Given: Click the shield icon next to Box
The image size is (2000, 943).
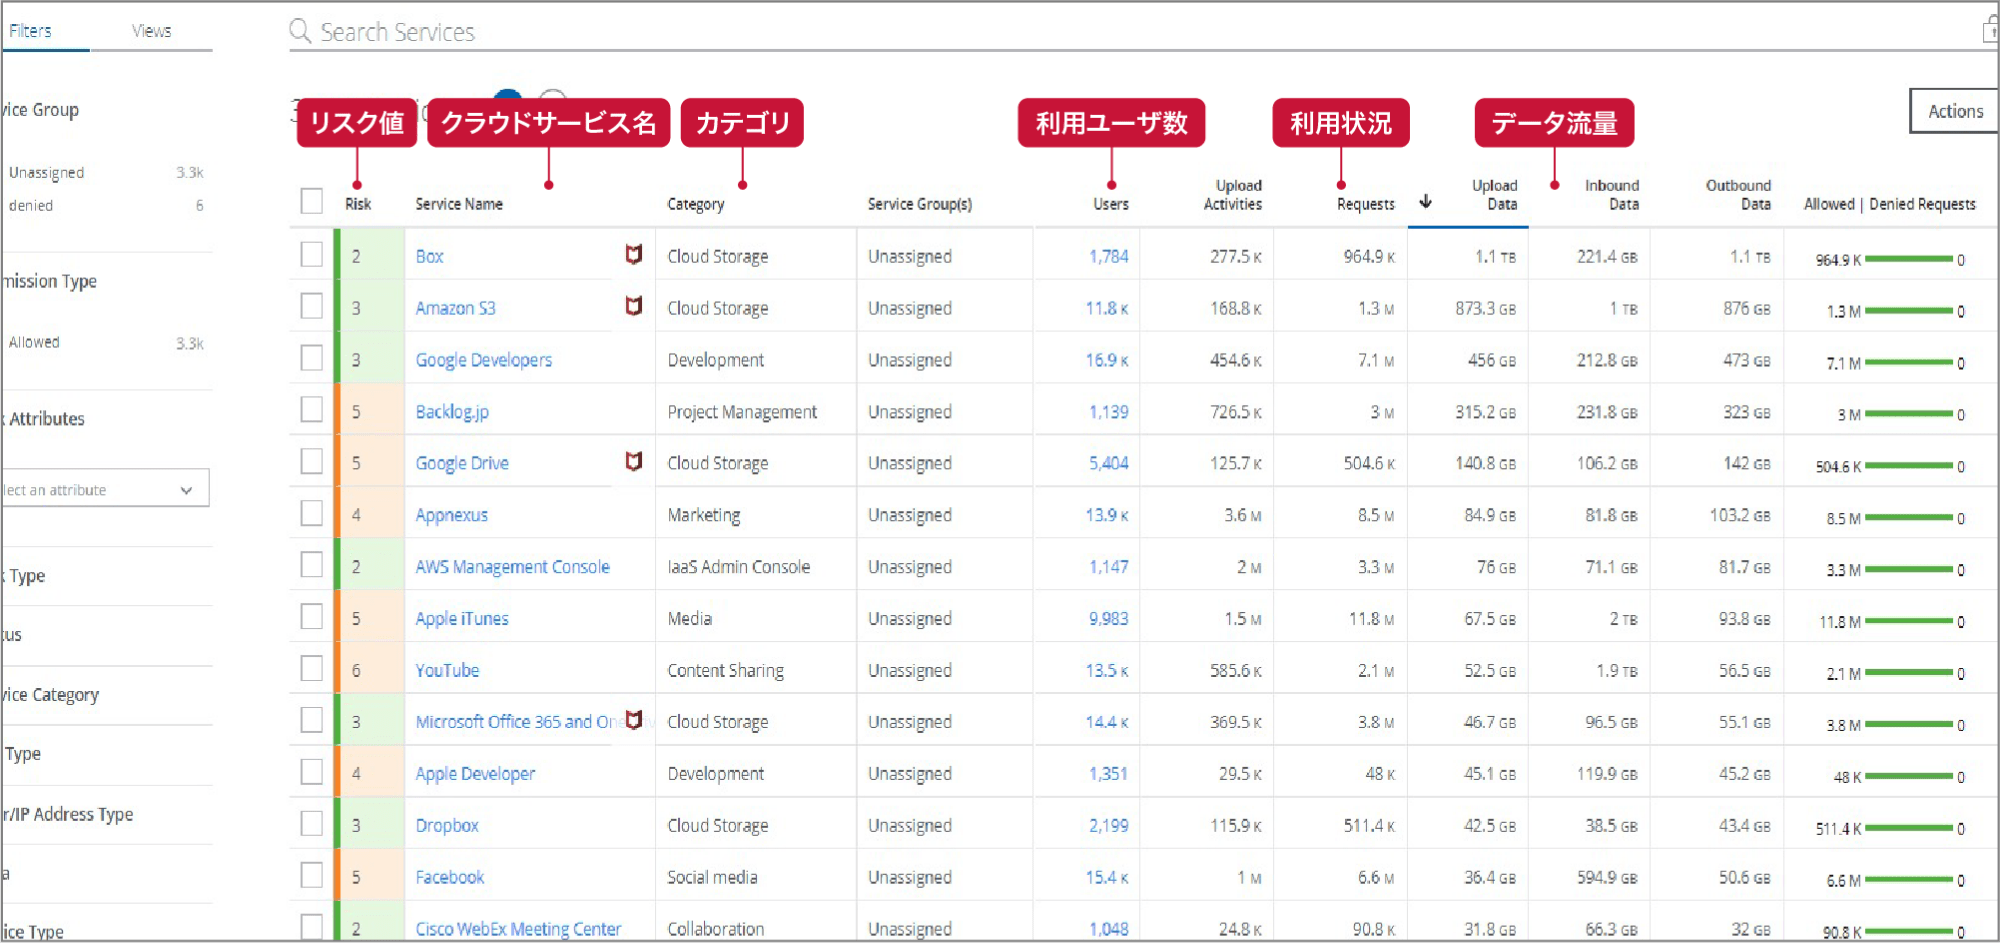Looking at the screenshot, I should point(633,254).
